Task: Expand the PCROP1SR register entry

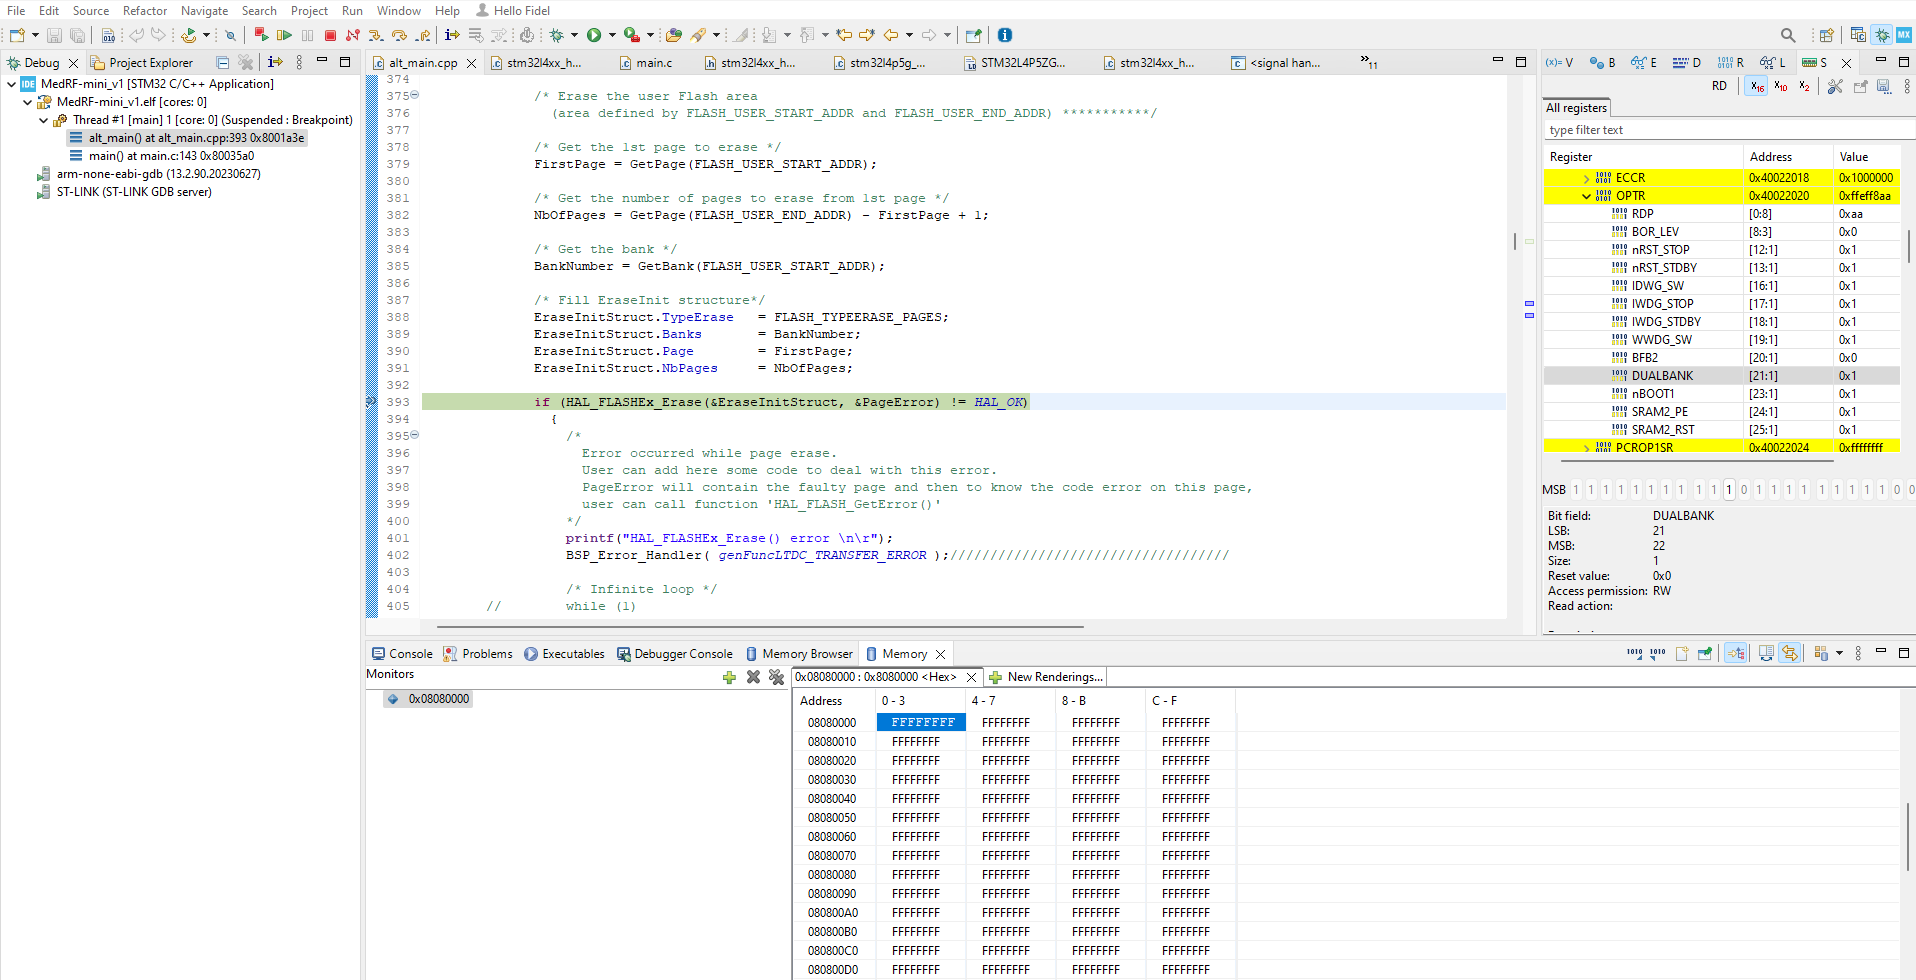Action: 1587,447
